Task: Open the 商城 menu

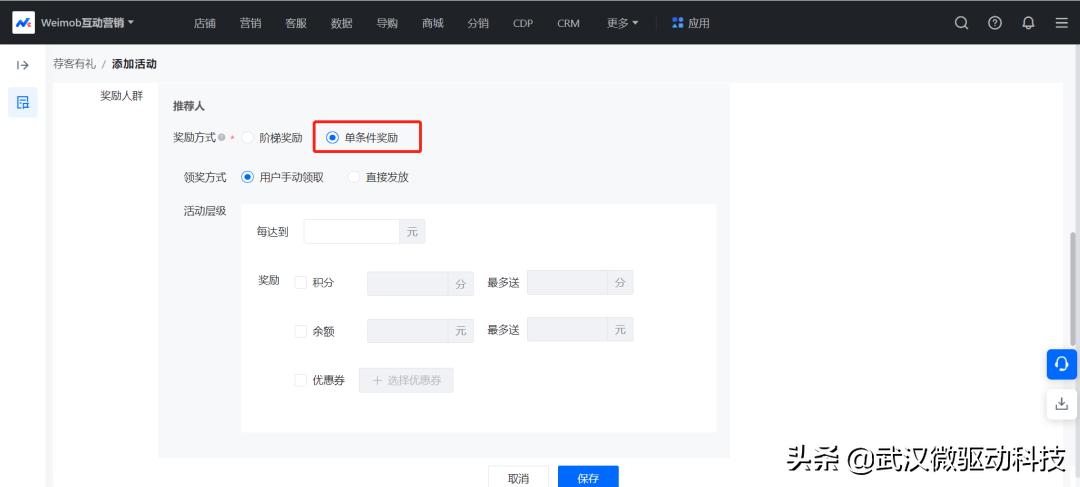Action: [x=433, y=23]
